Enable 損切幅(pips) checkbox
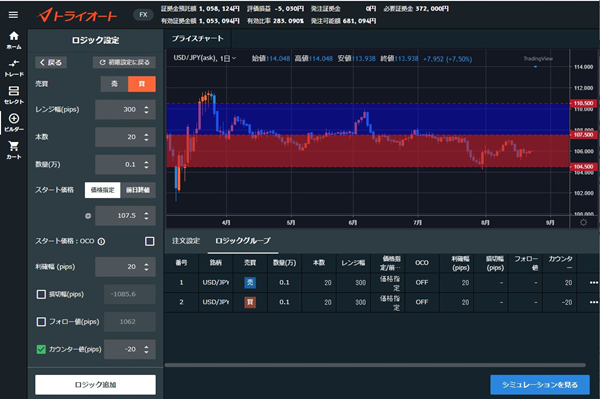The image size is (600, 399). [x=41, y=295]
